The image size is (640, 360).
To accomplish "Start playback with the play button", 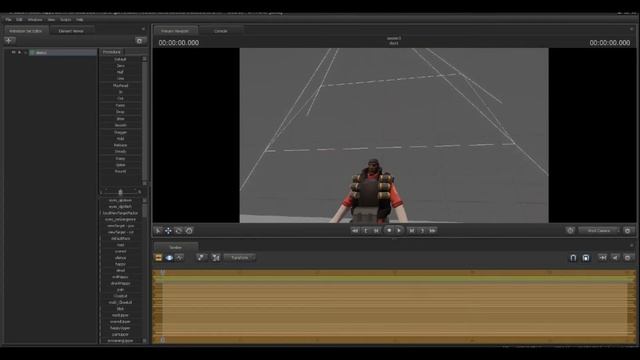I will 399,231.
